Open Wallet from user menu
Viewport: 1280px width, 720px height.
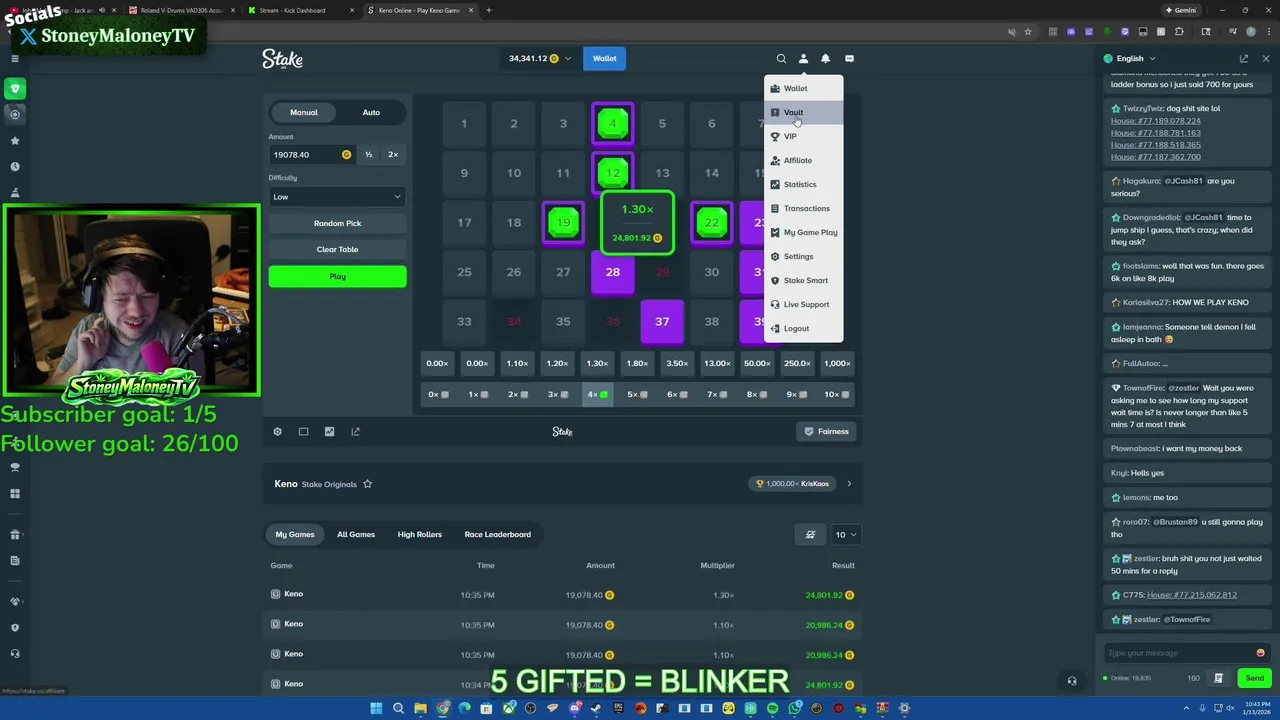pyautogui.click(x=803, y=88)
